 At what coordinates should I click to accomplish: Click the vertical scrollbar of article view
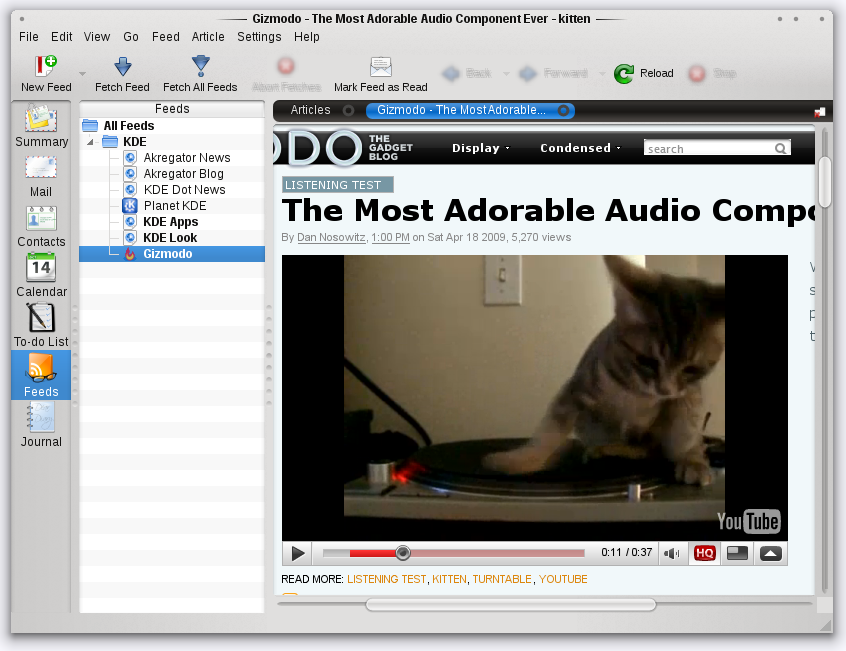pos(824,182)
